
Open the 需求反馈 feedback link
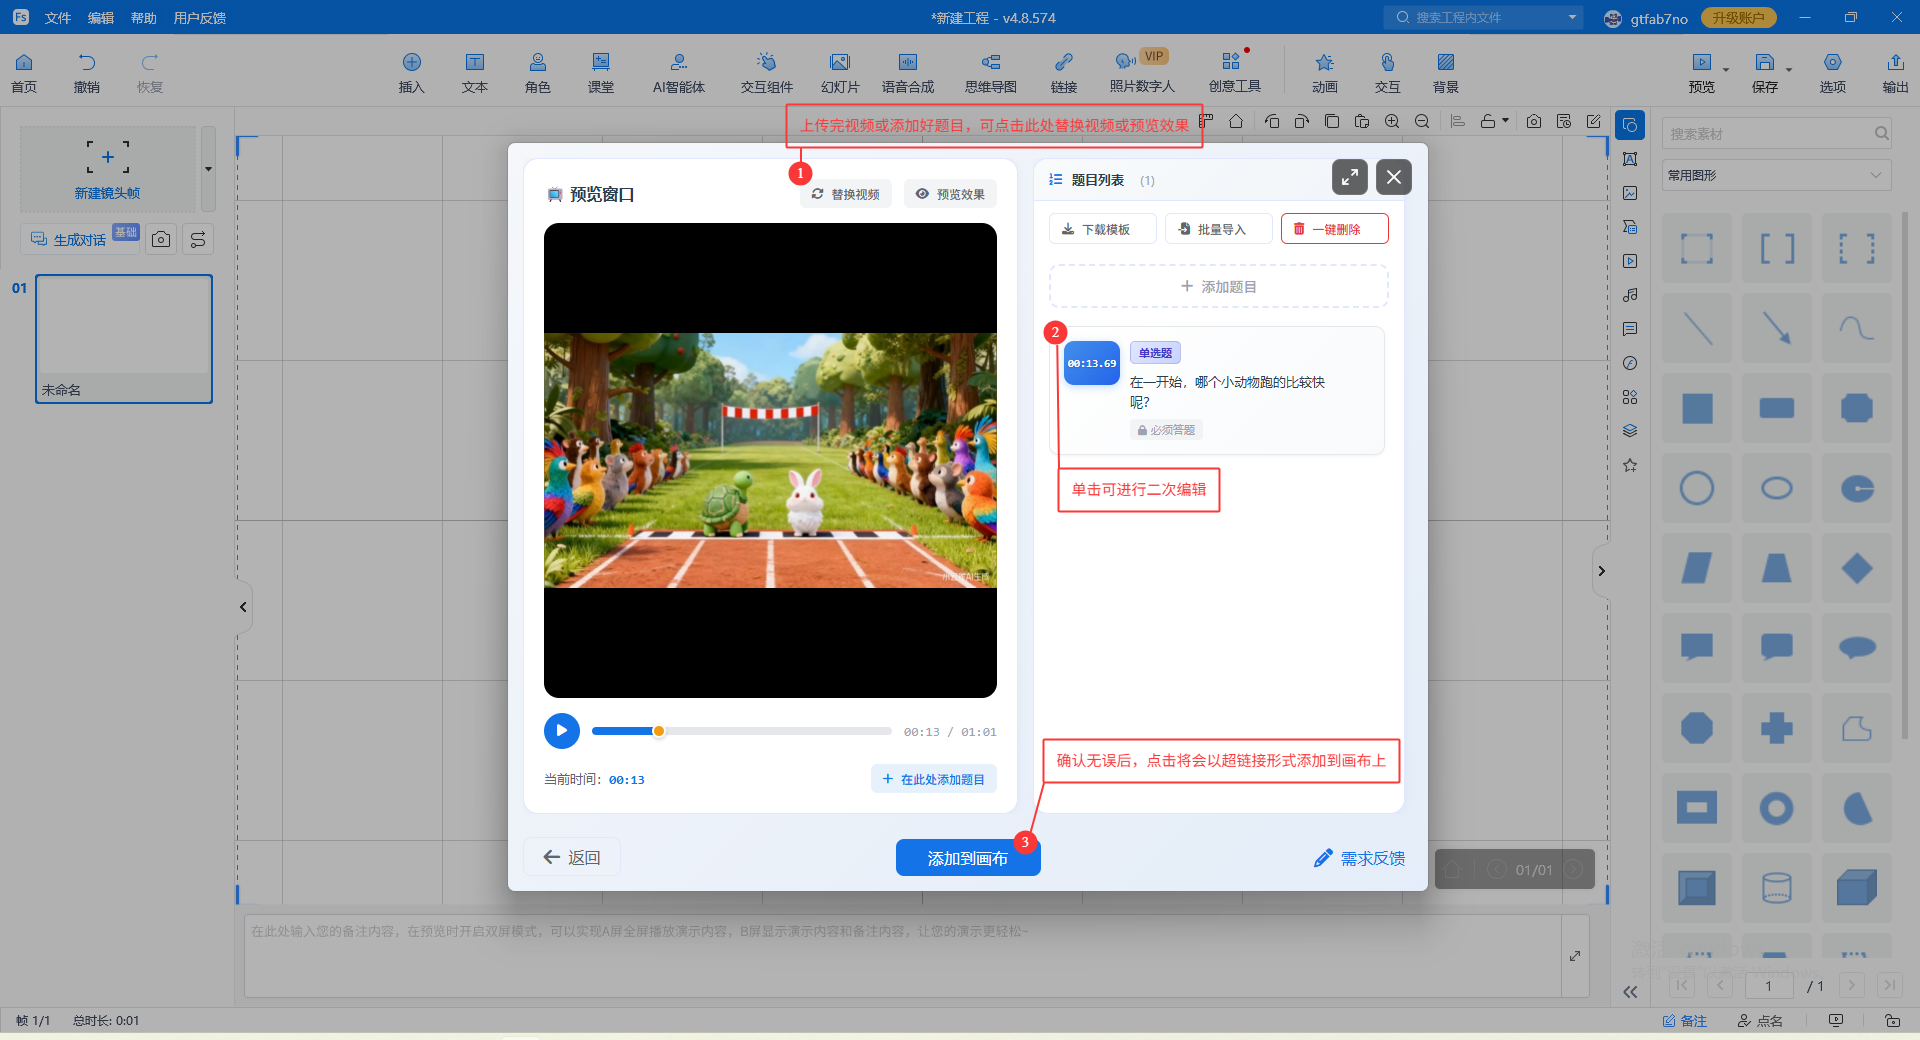pos(1360,858)
